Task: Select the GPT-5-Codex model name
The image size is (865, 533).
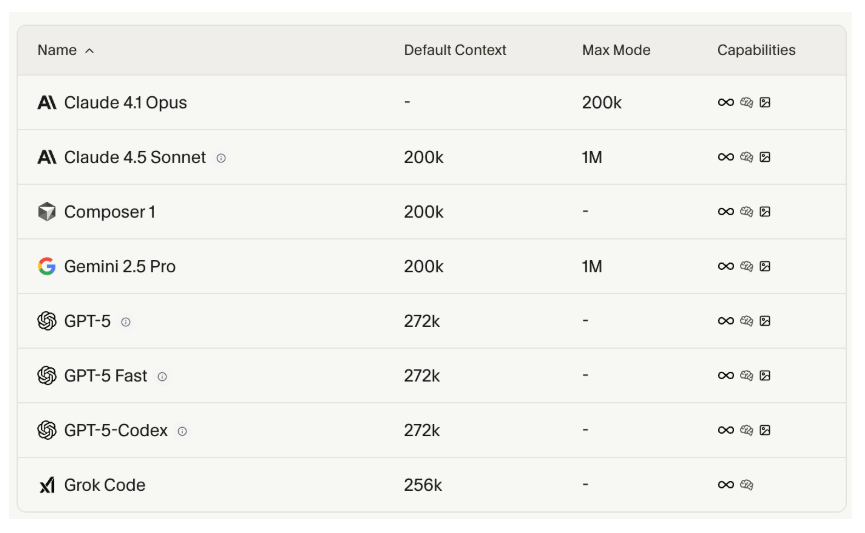Action: 116,430
